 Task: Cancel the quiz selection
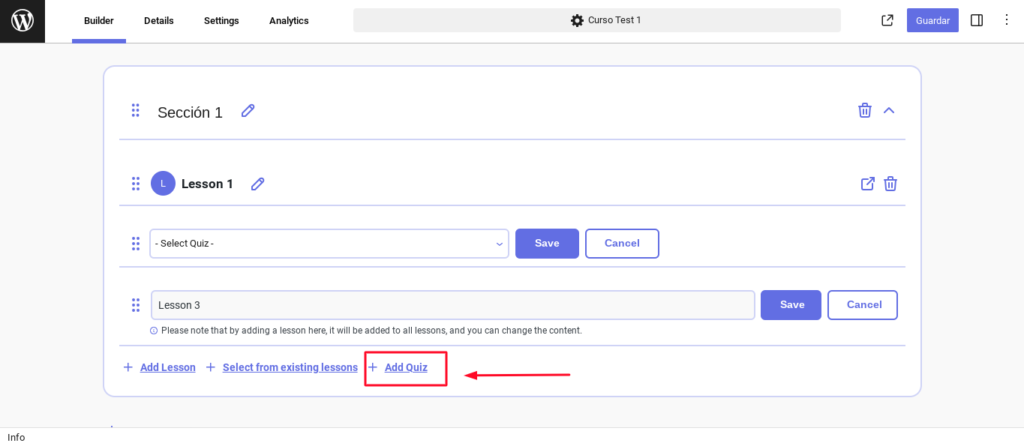click(x=622, y=244)
